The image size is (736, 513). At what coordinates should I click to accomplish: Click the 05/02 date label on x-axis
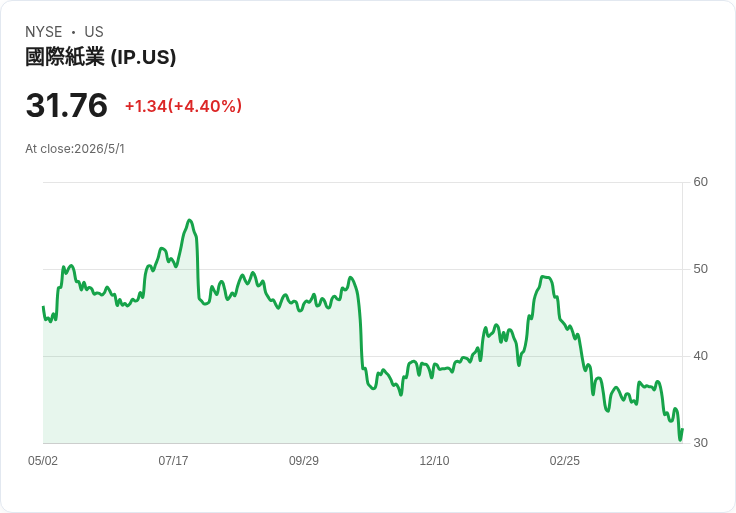point(43,460)
